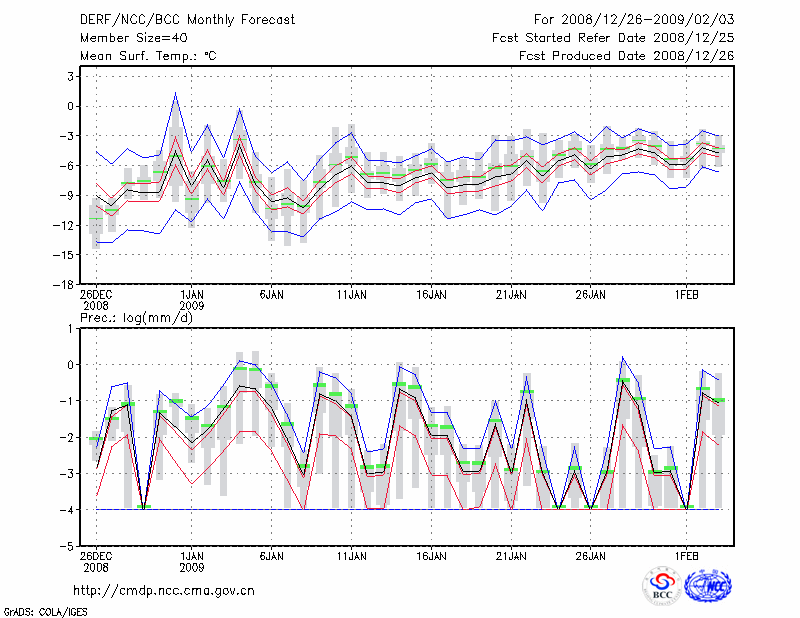Click 11JAN on the temperature chart axis
This screenshot has width=800, height=618.
click(x=352, y=295)
